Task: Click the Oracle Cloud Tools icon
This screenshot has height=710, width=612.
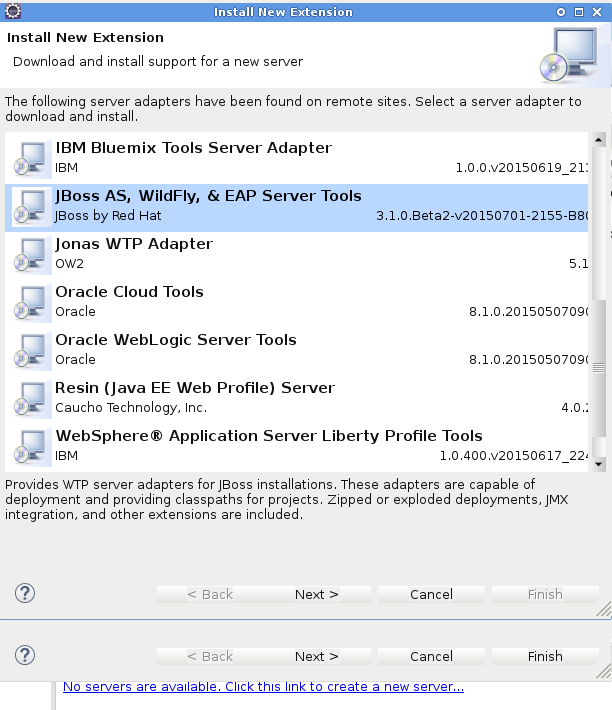Action: tap(31, 302)
